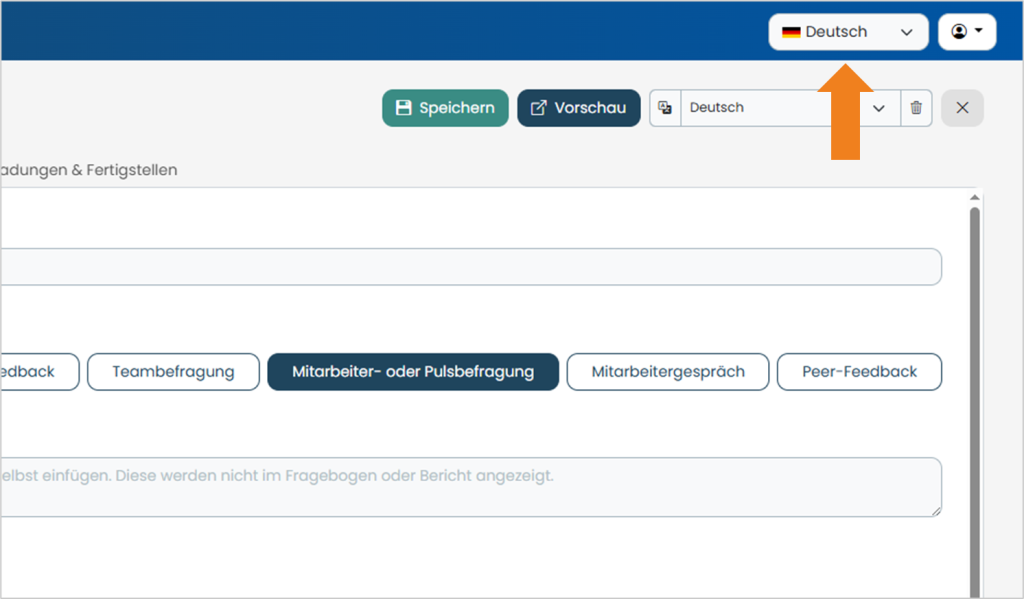Click the notes text area
The height and width of the screenshot is (599, 1024).
471,487
